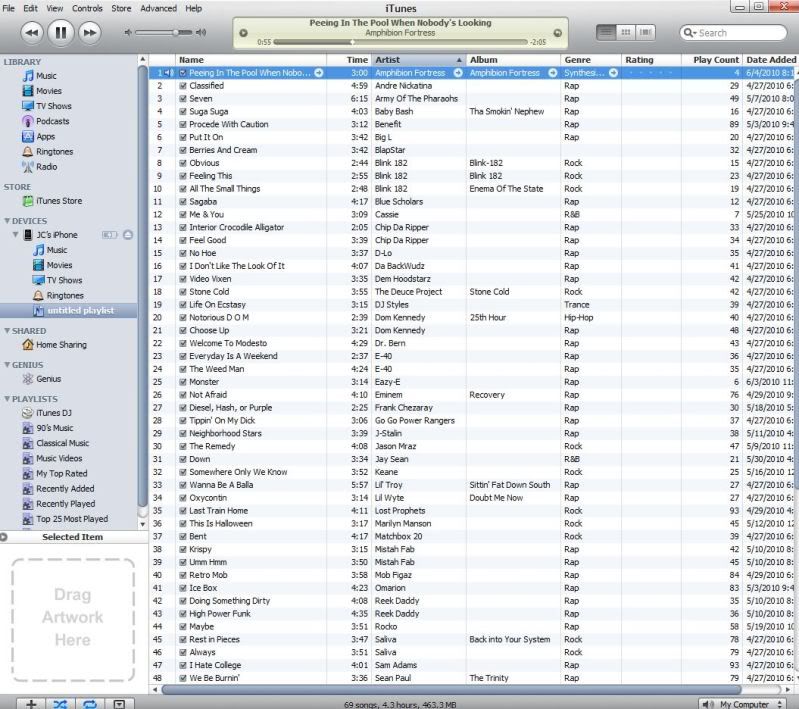Sort songs by Name column
The width and height of the screenshot is (799, 709).
tap(251, 60)
